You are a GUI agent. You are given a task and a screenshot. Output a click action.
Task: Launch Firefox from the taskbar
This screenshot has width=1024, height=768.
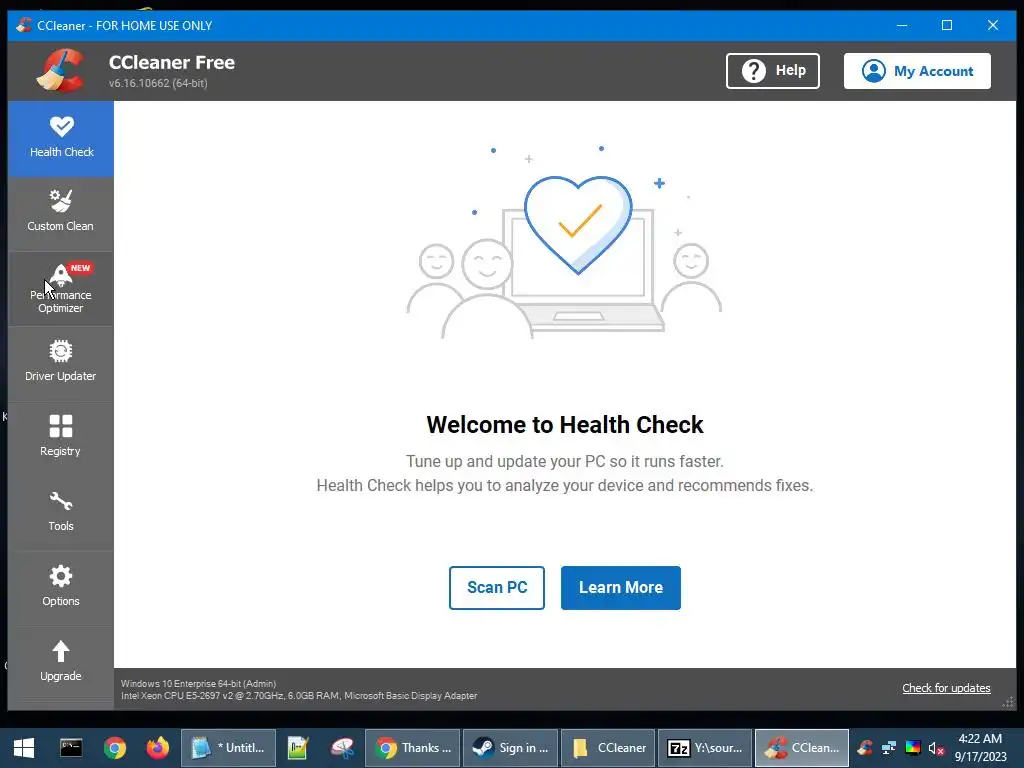[157, 748]
